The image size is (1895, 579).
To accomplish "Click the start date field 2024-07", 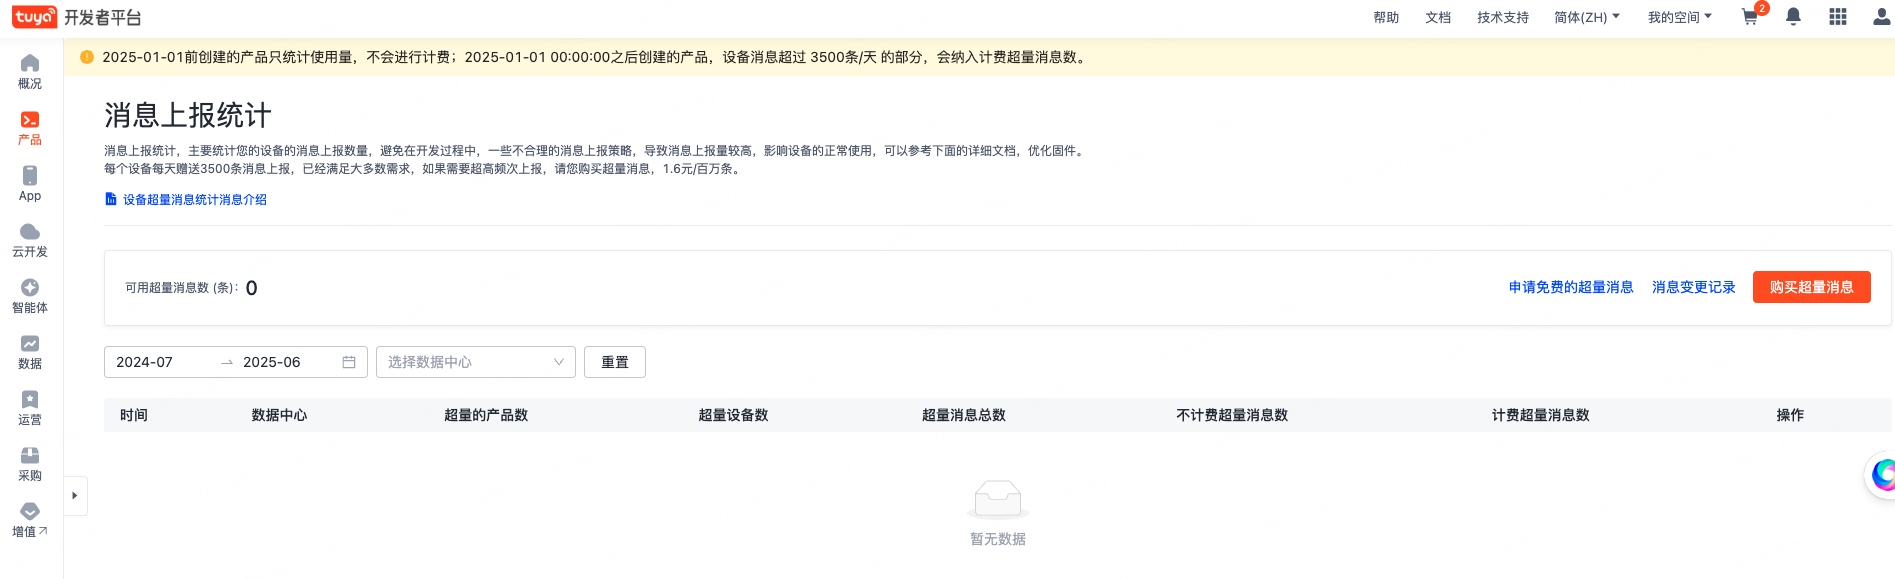I will tap(160, 362).
